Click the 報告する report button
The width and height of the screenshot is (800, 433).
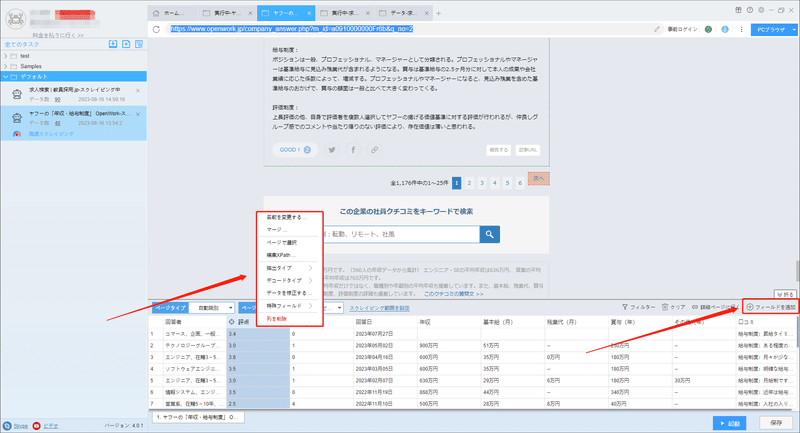[498, 150]
